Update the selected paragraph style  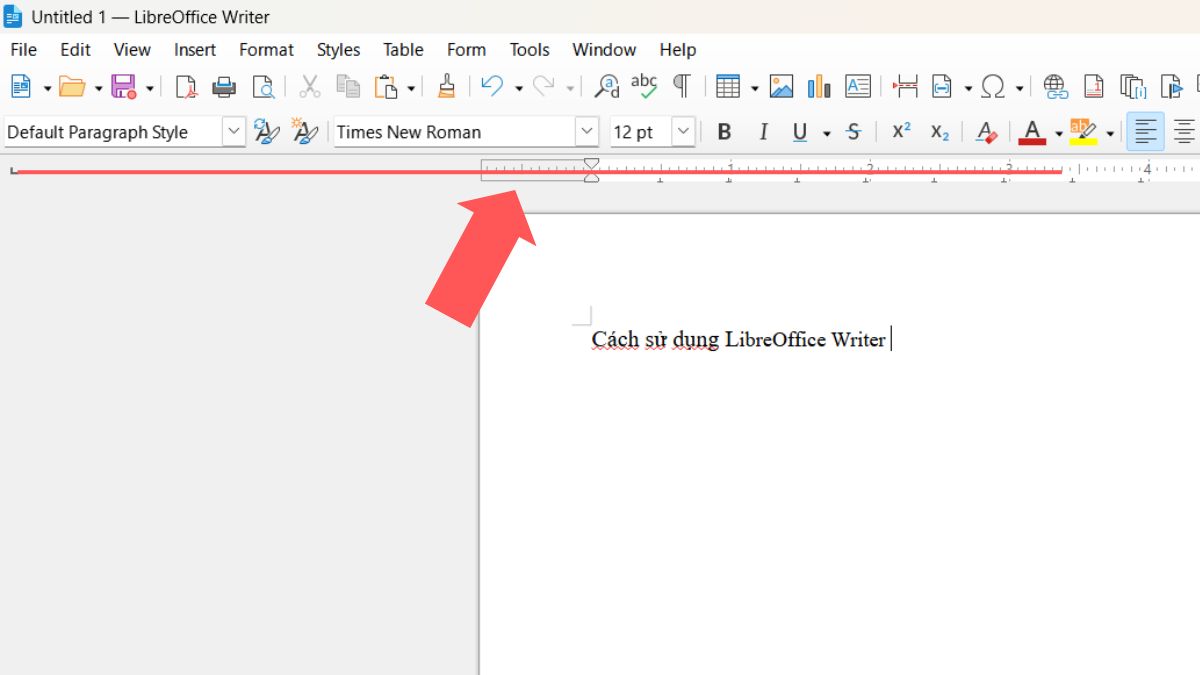pos(266,131)
